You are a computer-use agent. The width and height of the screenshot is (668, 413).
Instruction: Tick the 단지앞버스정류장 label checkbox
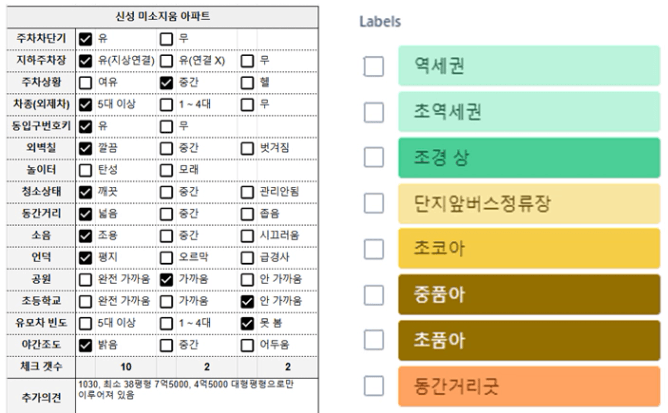[374, 203]
